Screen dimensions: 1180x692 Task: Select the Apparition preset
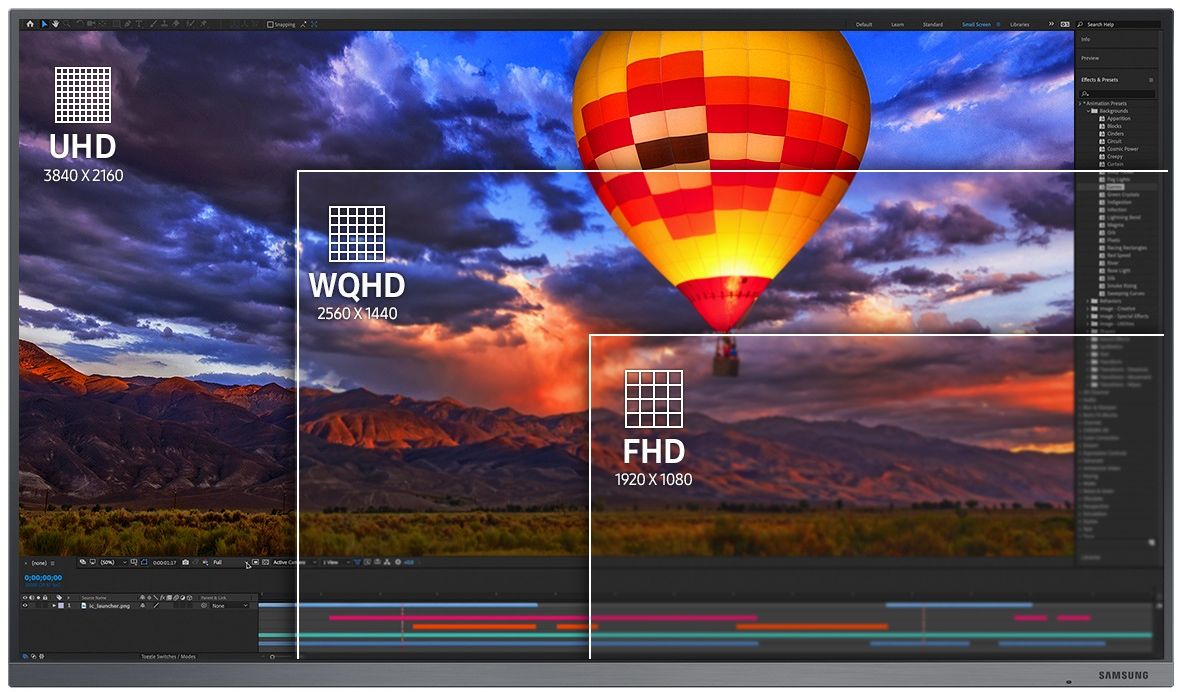(1118, 118)
